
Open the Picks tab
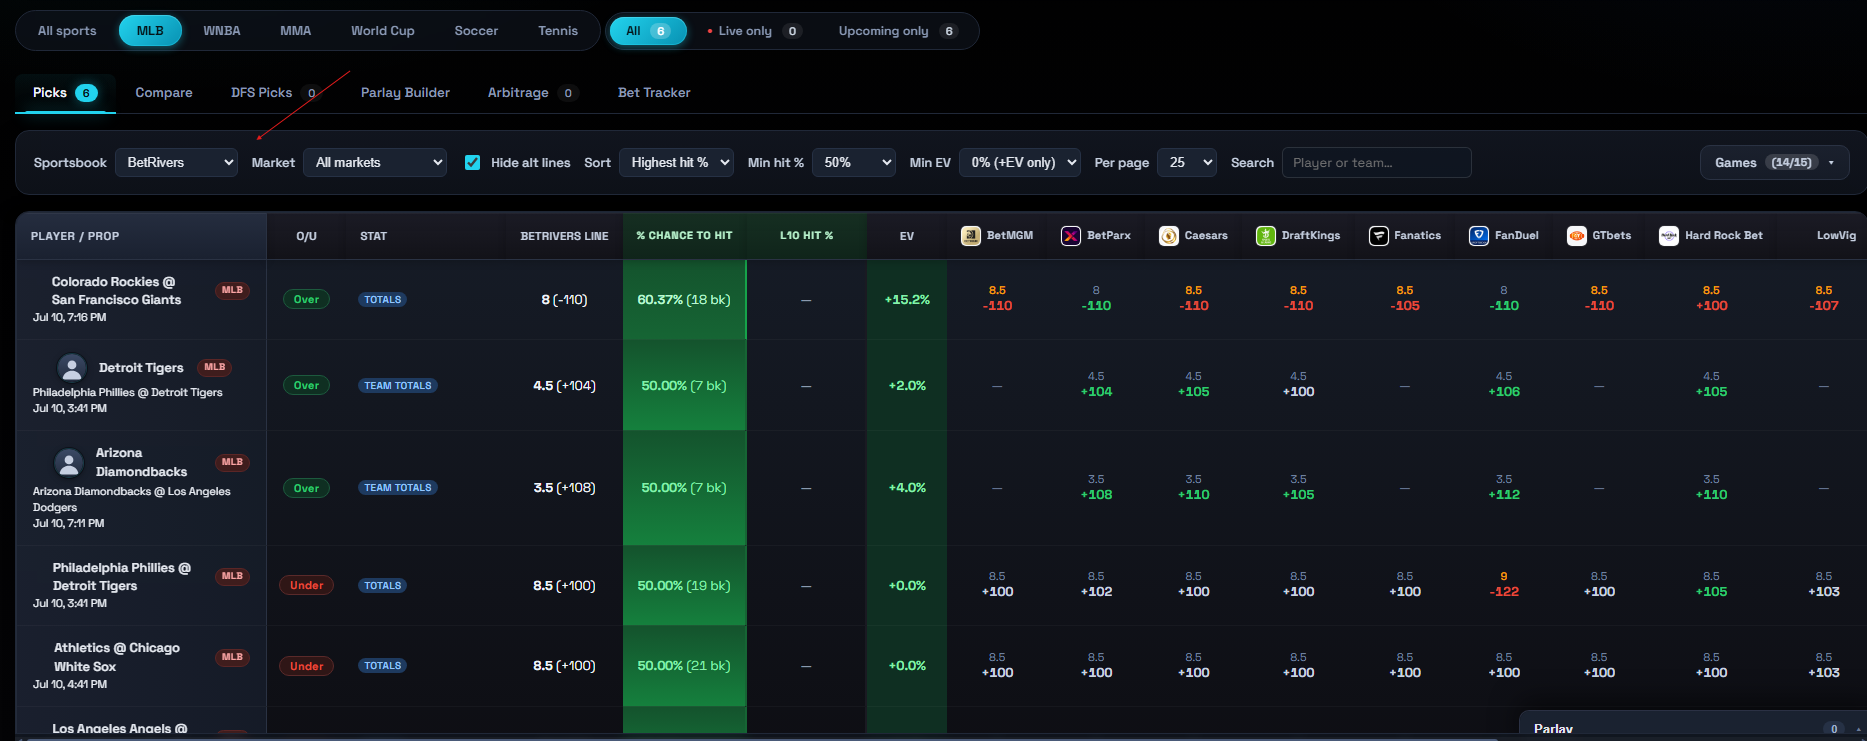65,93
